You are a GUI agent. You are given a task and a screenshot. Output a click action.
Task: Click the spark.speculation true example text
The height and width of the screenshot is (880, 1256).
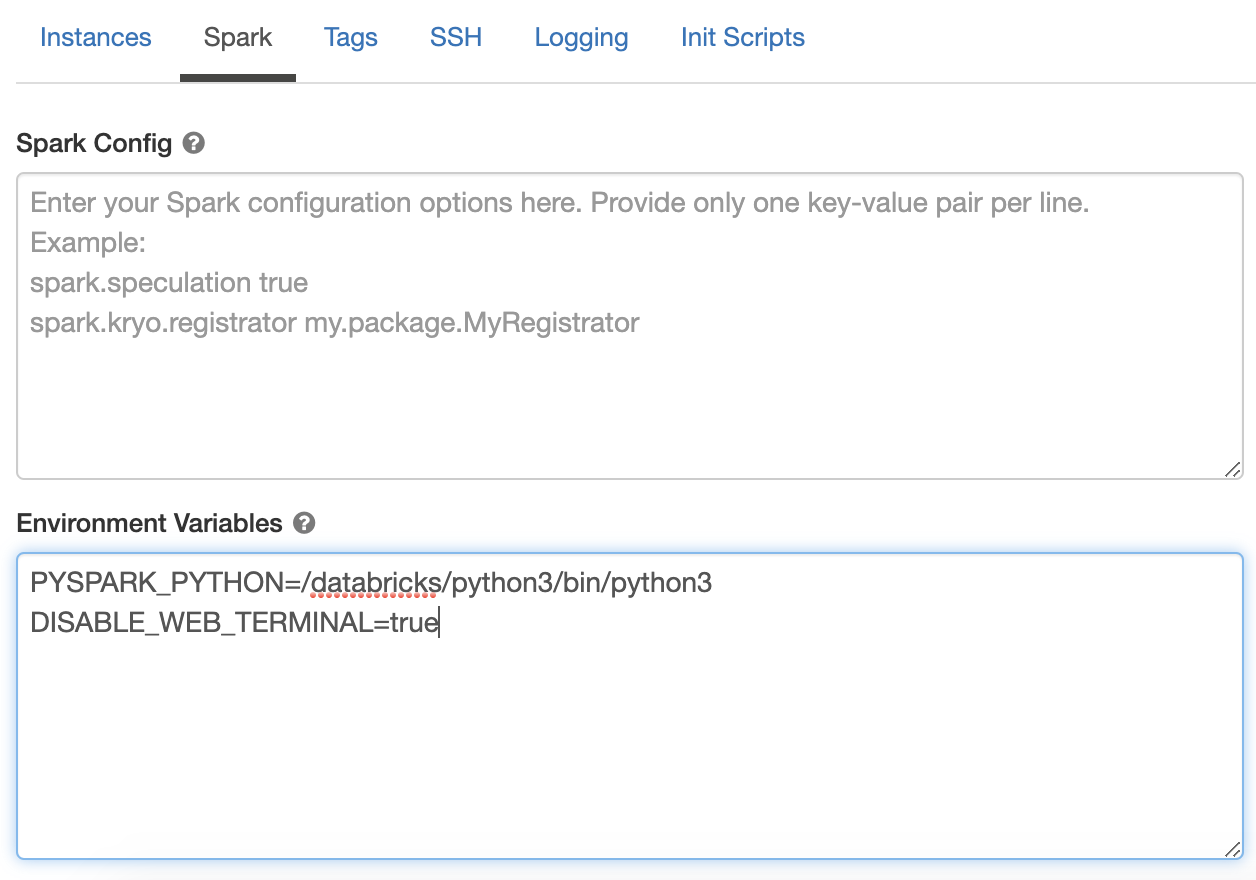tap(168, 282)
